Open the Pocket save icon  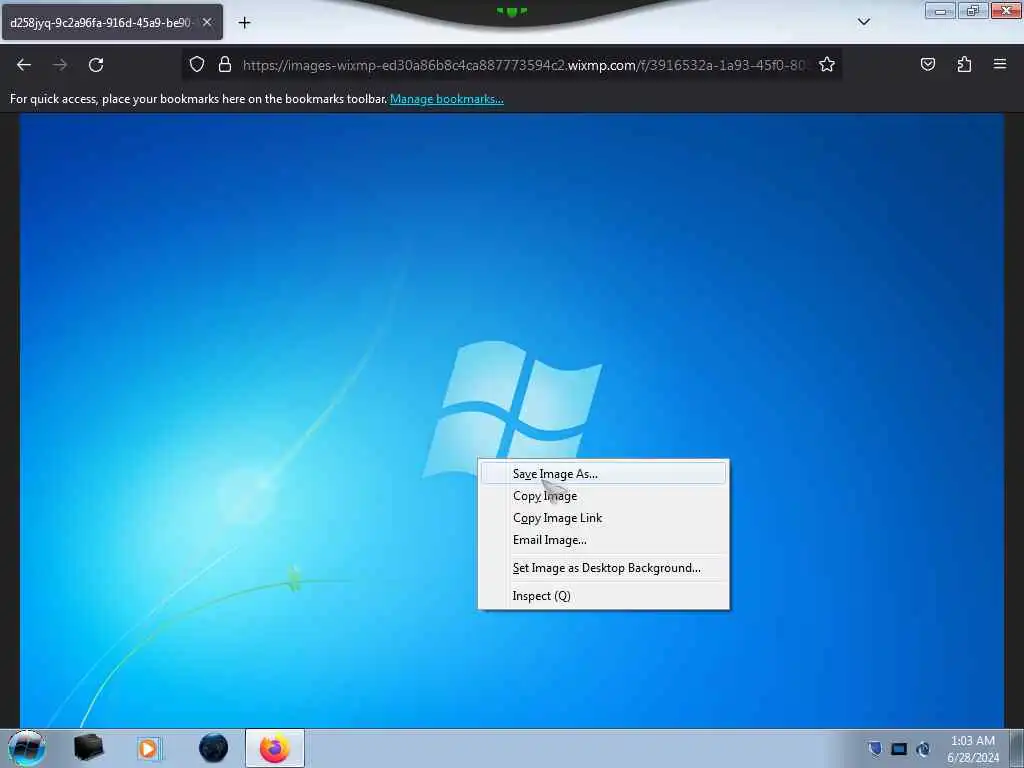(927, 65)
